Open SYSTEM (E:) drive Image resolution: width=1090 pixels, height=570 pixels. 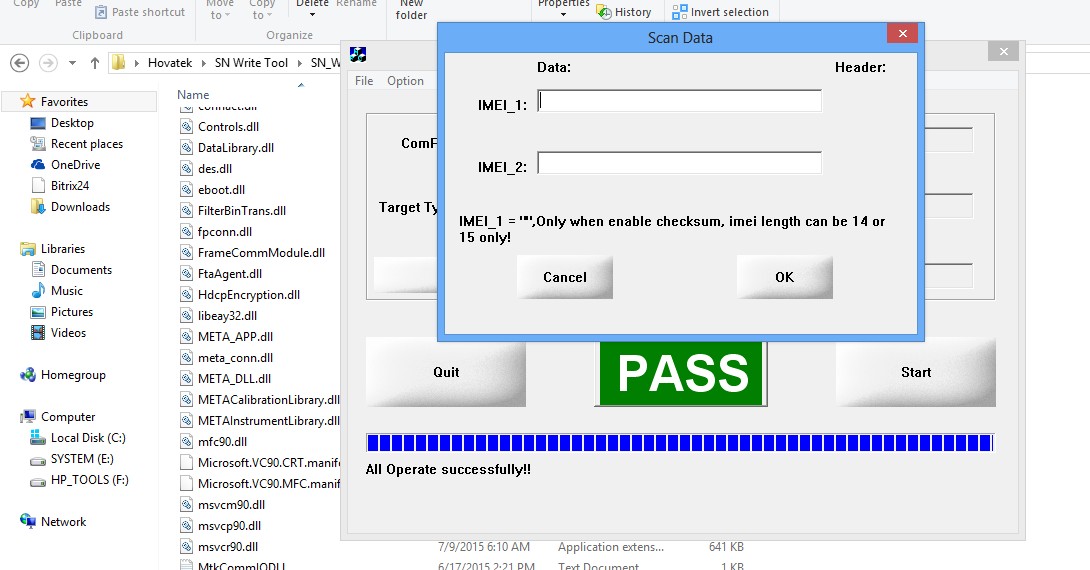(81, 458)
